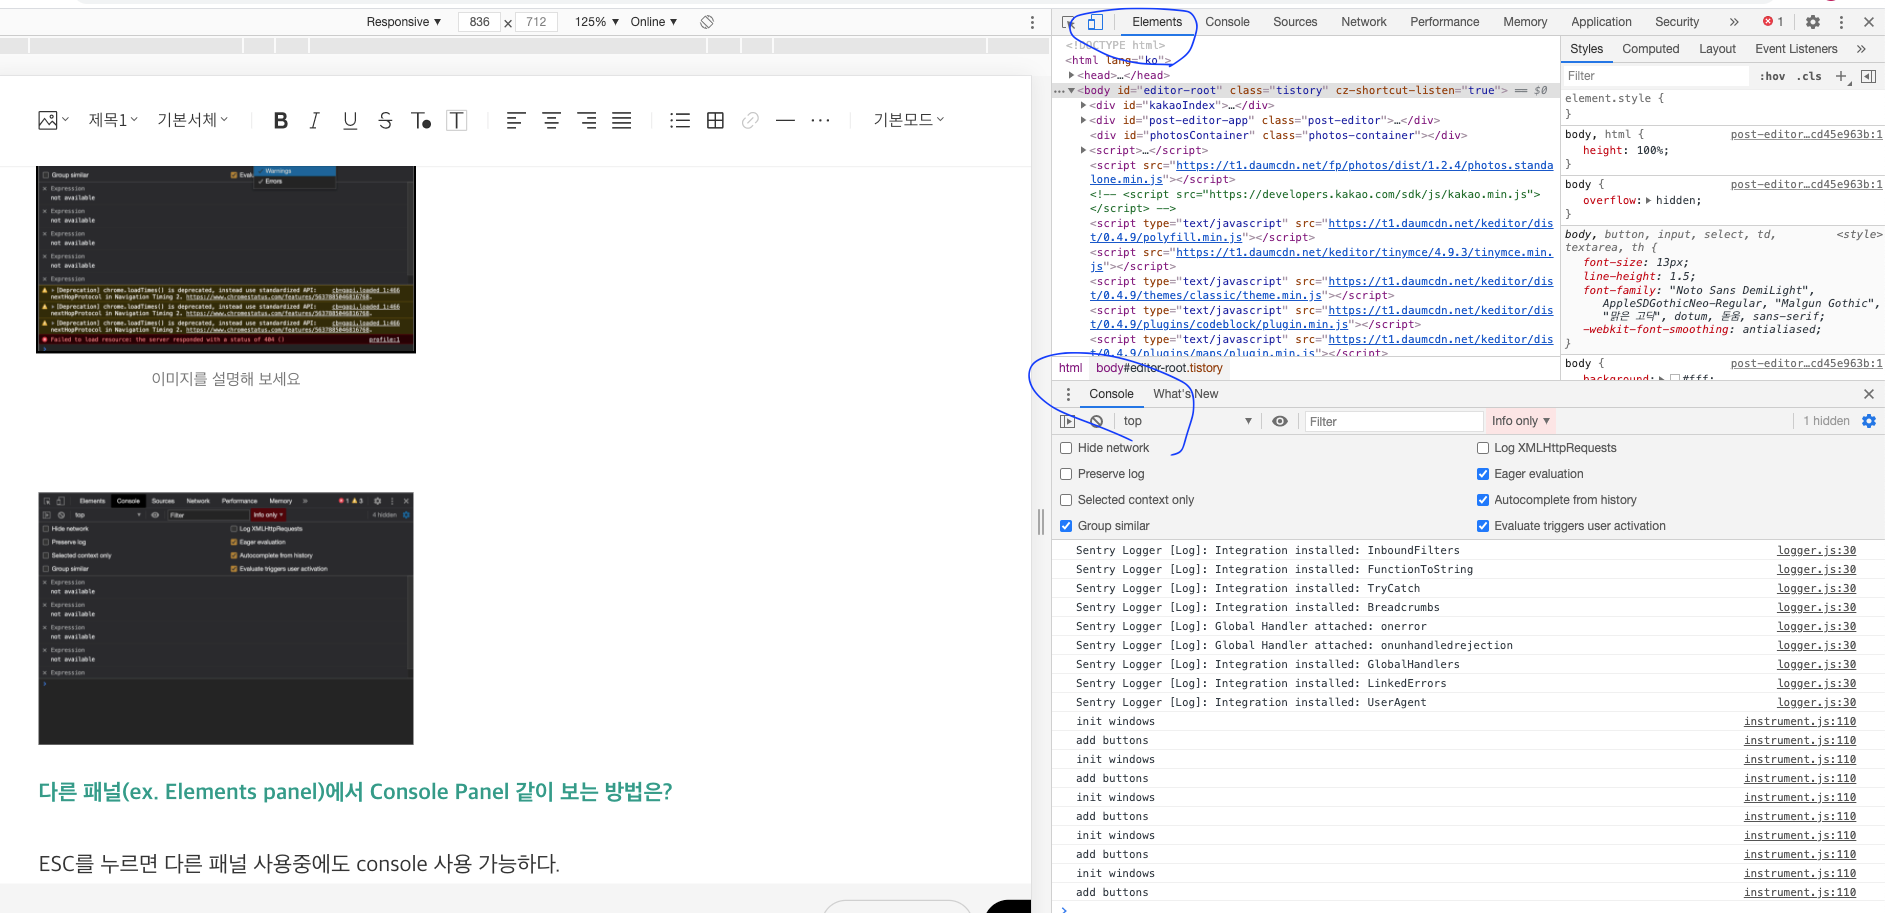Click the What's New drawer tab
This screenshot has height=913, width=1885.
pos(1185,394)
